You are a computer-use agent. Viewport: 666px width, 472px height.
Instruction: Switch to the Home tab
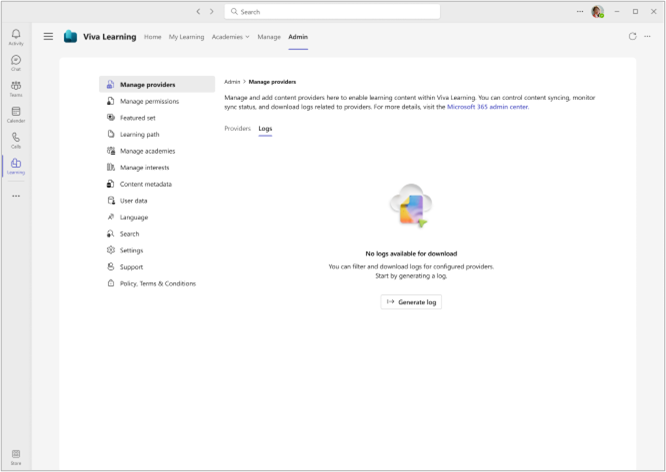[x=152, y=37]
